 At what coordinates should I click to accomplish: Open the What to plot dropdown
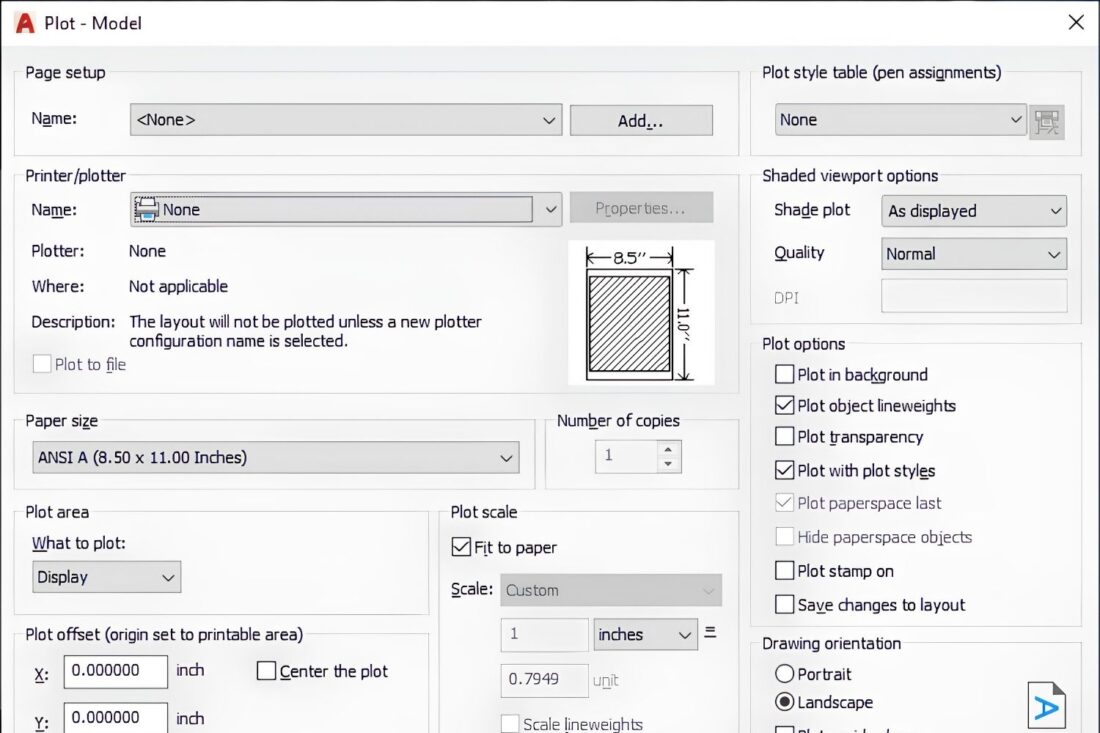click(107, 577)
